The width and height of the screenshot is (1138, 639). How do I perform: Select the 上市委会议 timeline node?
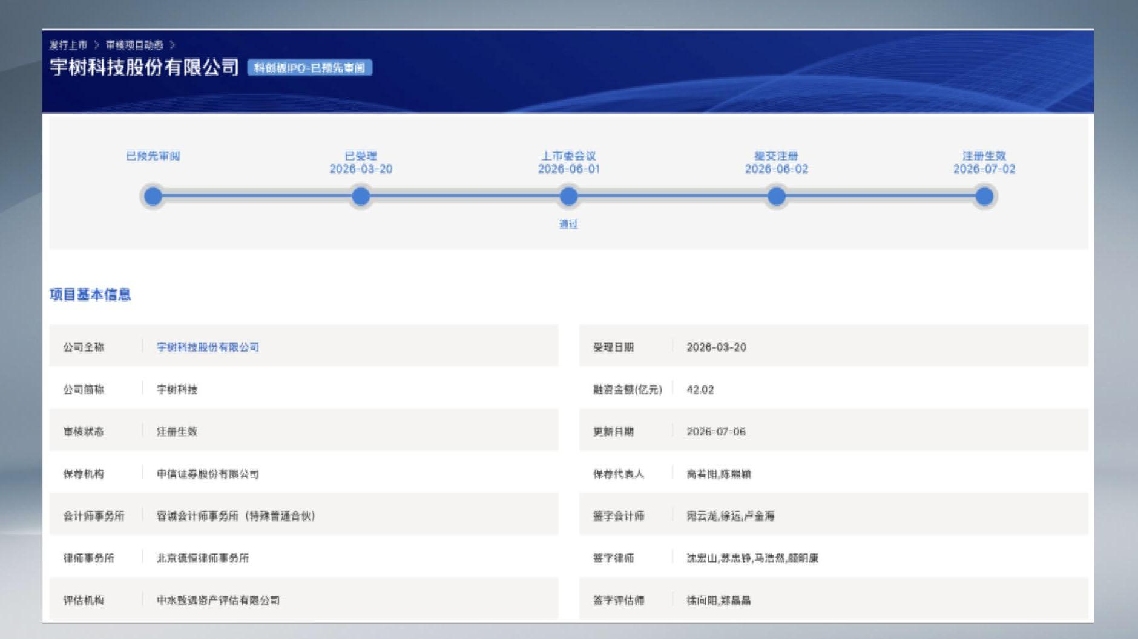tap(569, 196)
